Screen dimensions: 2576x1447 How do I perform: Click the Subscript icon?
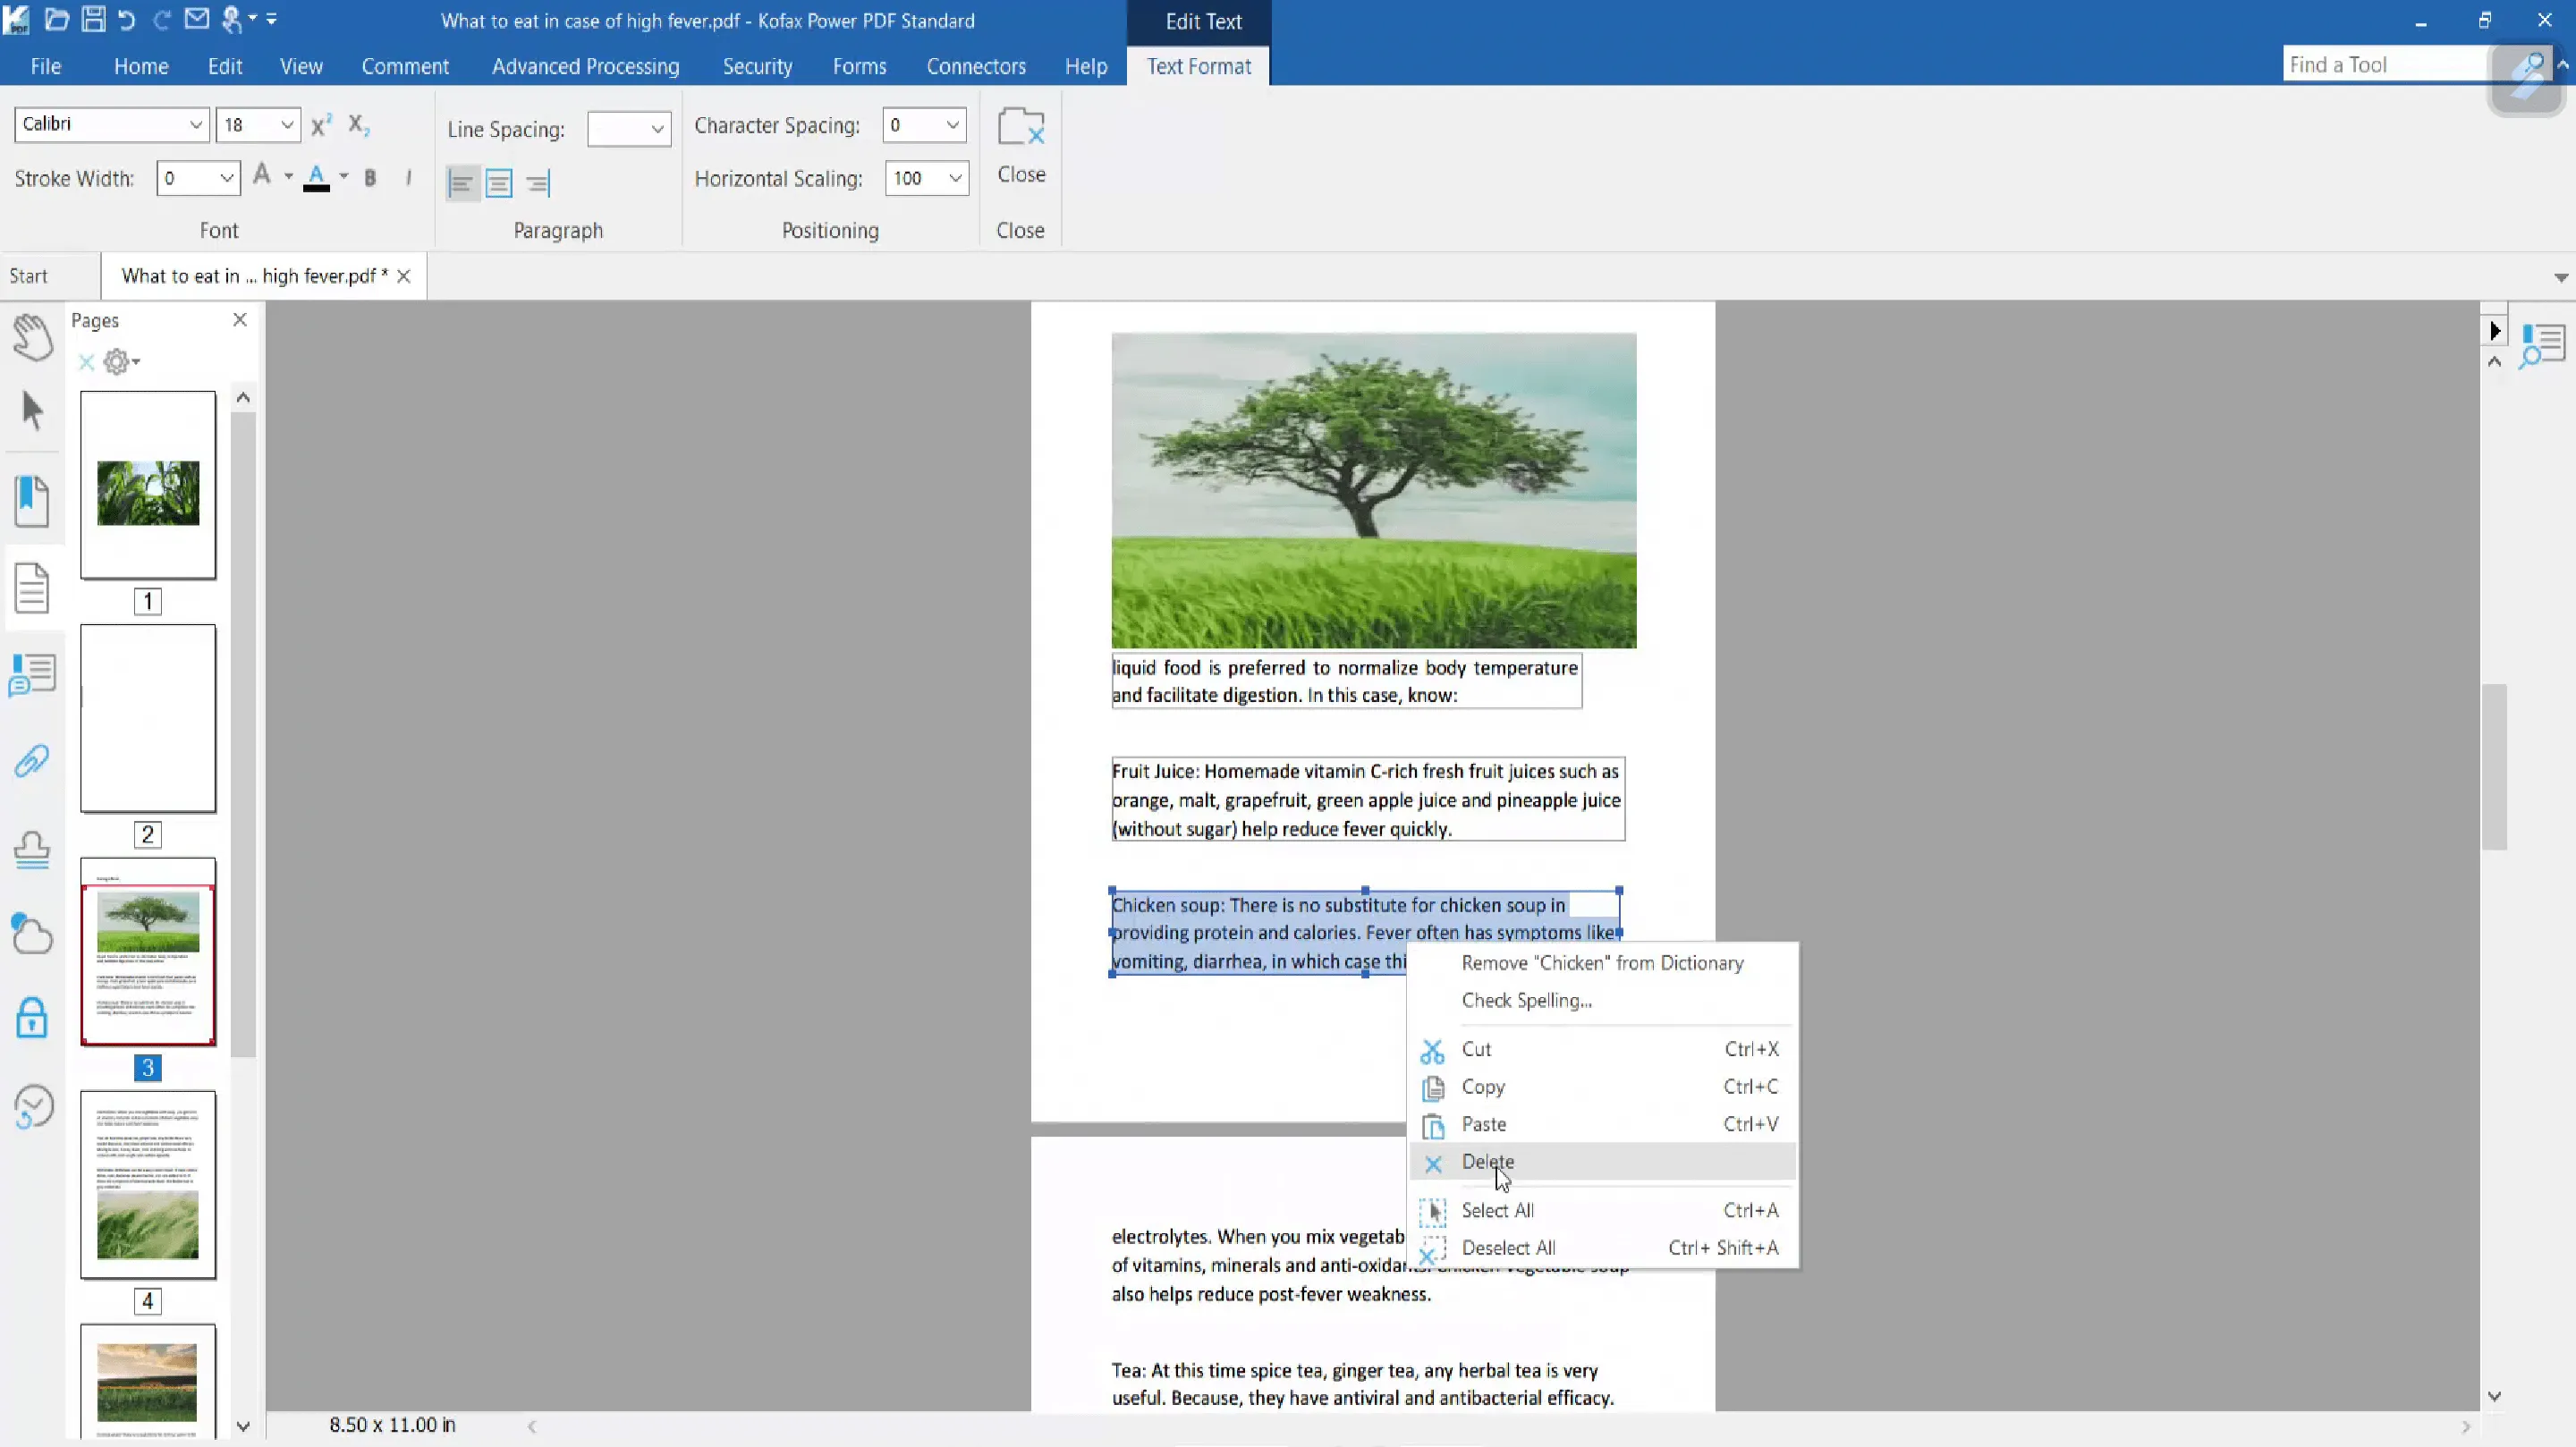tap(358, 125)
